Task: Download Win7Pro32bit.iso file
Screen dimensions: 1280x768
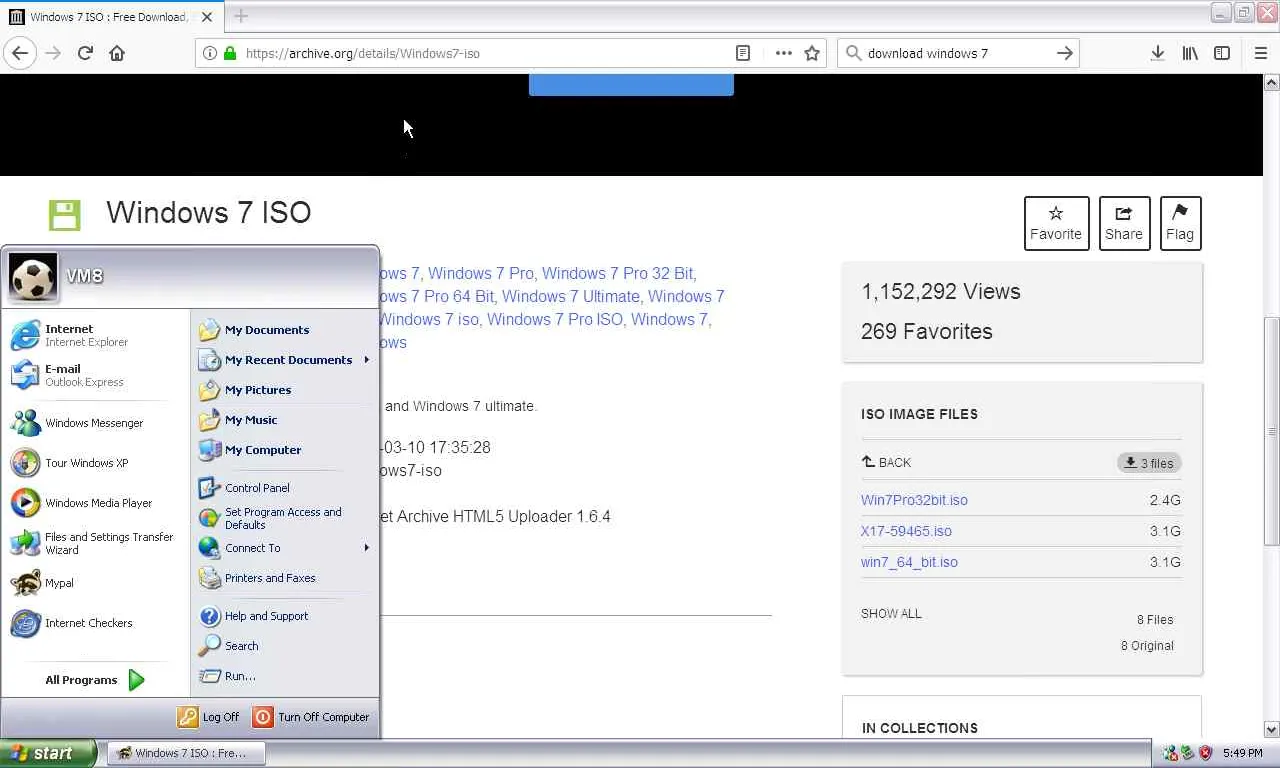Action: pos(914,500)
